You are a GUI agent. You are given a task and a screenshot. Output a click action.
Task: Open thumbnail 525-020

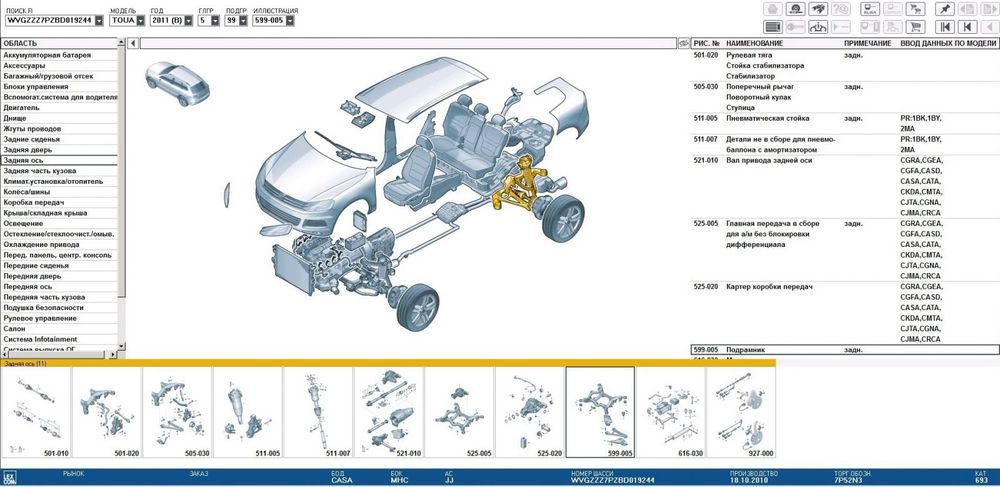point(529,412)
